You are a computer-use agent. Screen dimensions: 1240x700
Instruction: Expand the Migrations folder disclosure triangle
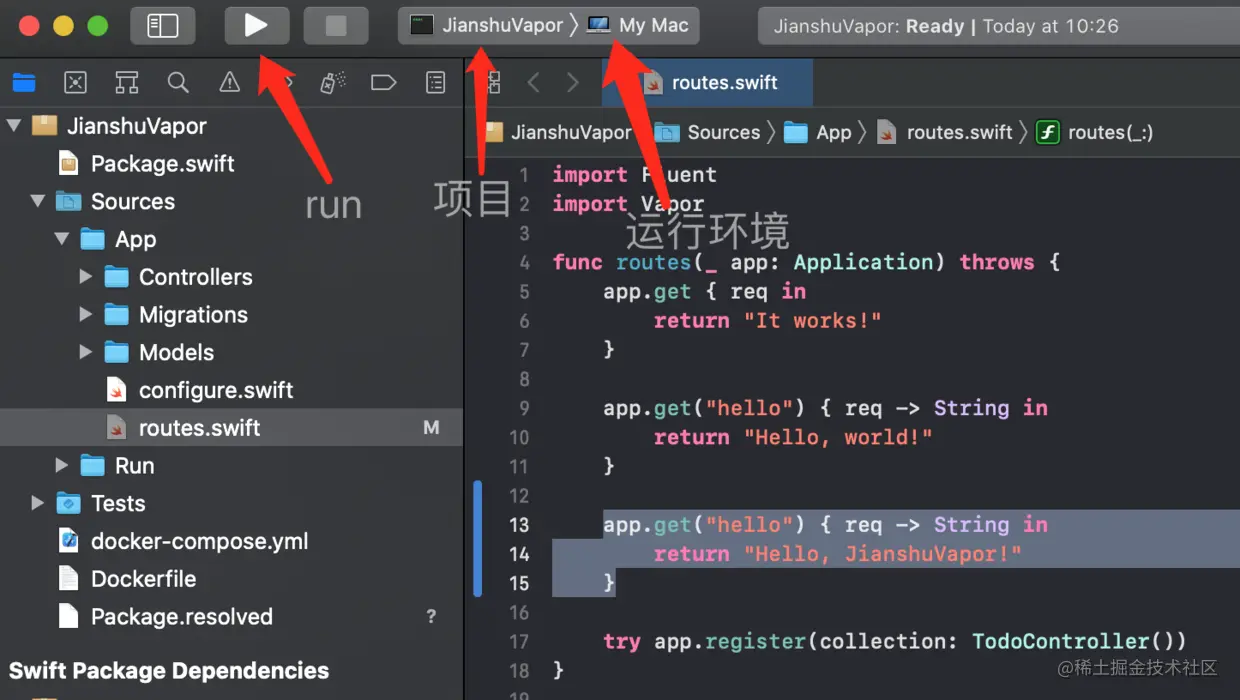(86, 315)
